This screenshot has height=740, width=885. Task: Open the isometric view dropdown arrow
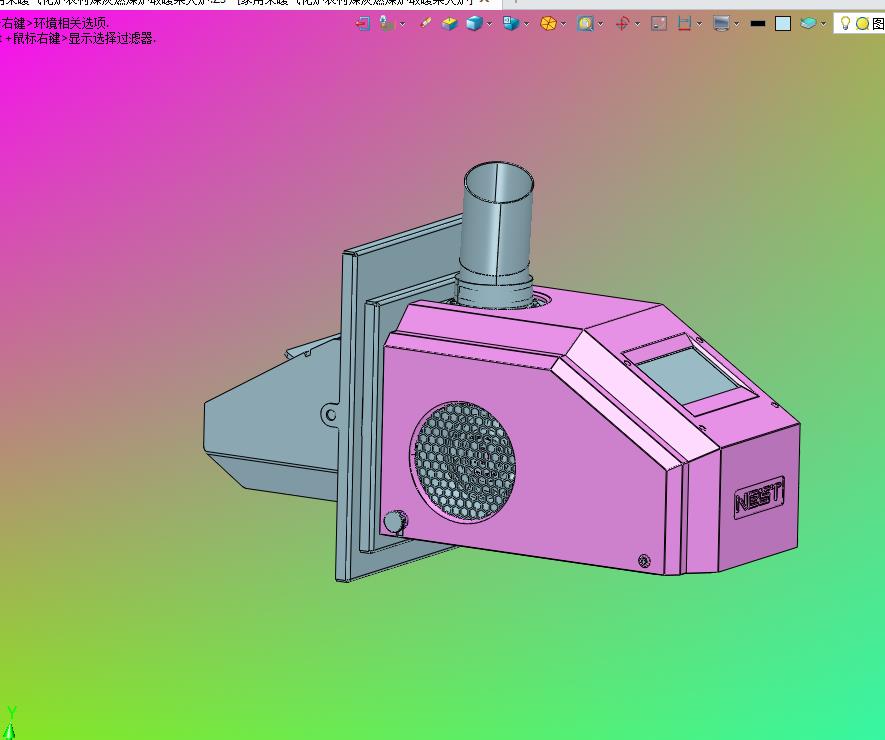(527, 24)
